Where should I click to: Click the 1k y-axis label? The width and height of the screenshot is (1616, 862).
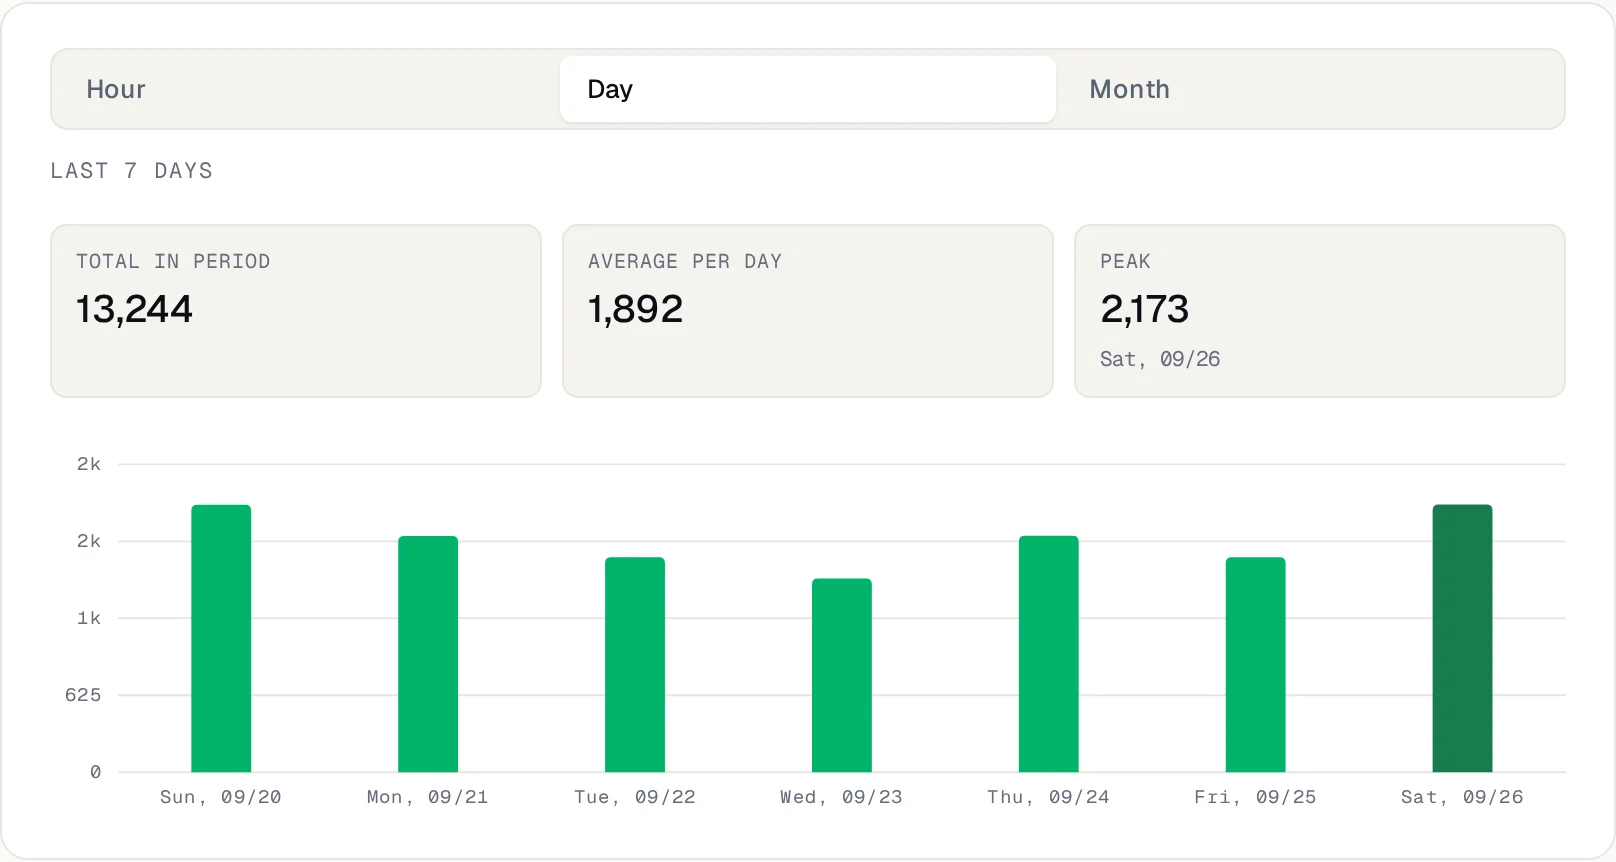tap(89, 618)
